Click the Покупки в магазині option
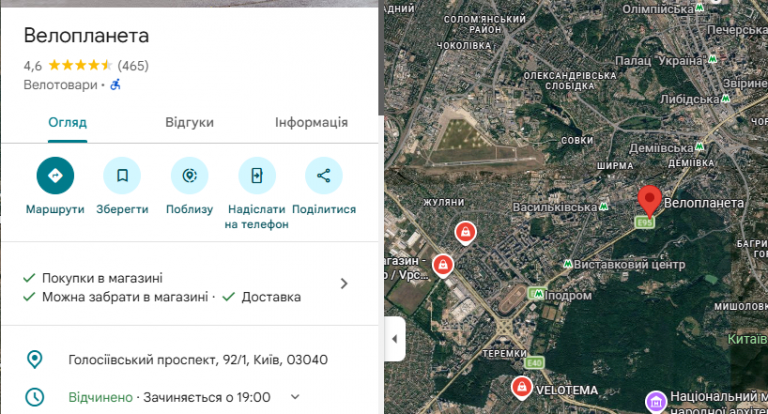The height and width of the screenshot is (414, 768). tap(102, 278)
